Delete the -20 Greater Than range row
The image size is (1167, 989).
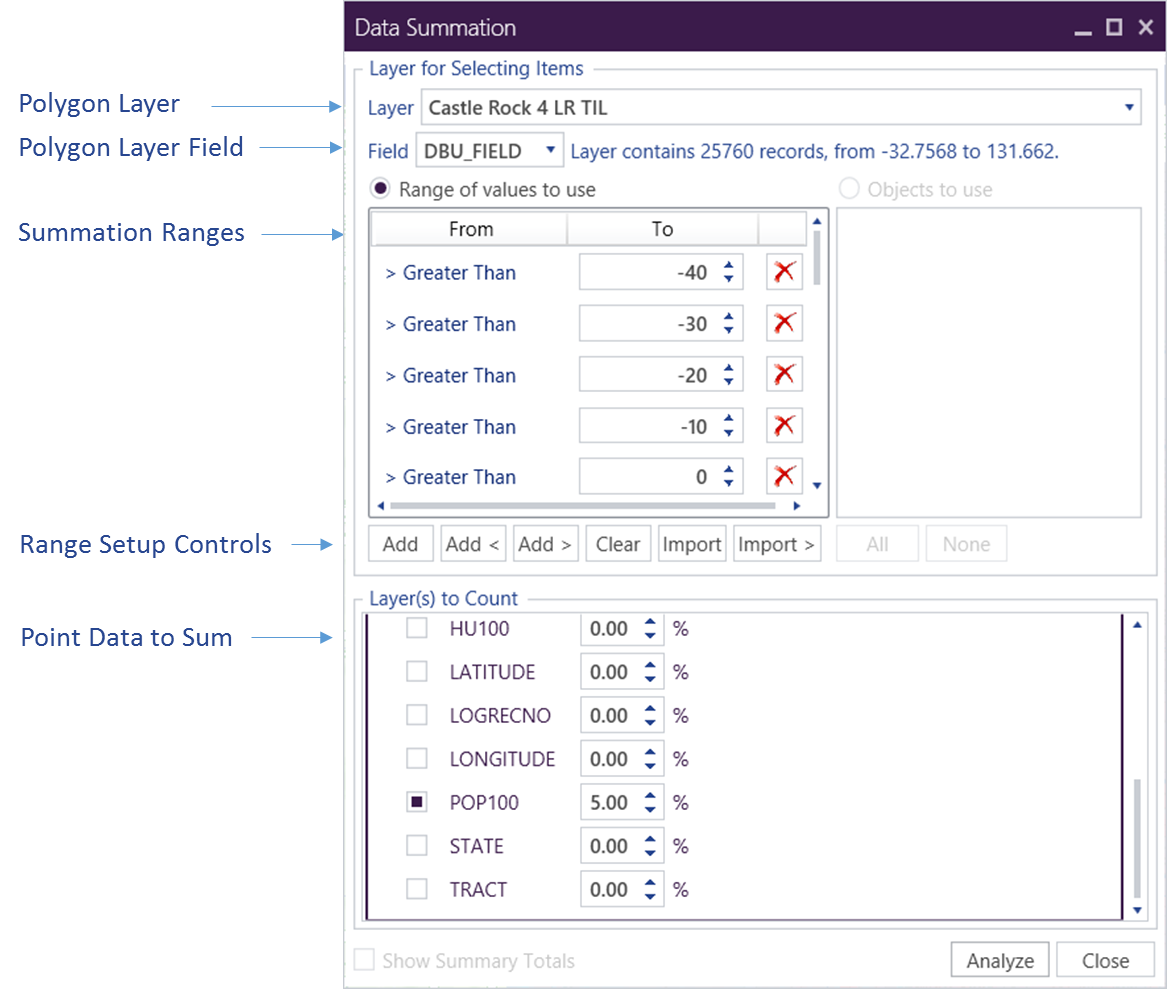point(784,375)
